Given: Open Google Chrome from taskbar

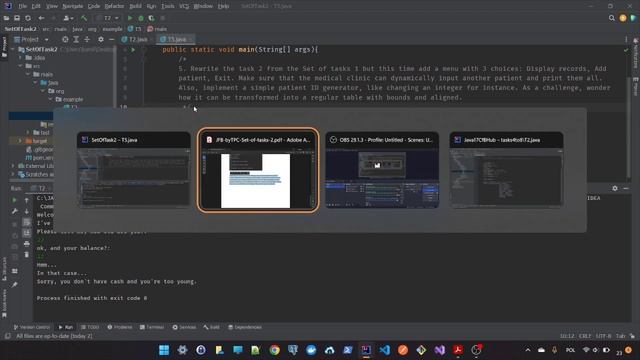Looking at the screenshot, I should click(275, 350).
